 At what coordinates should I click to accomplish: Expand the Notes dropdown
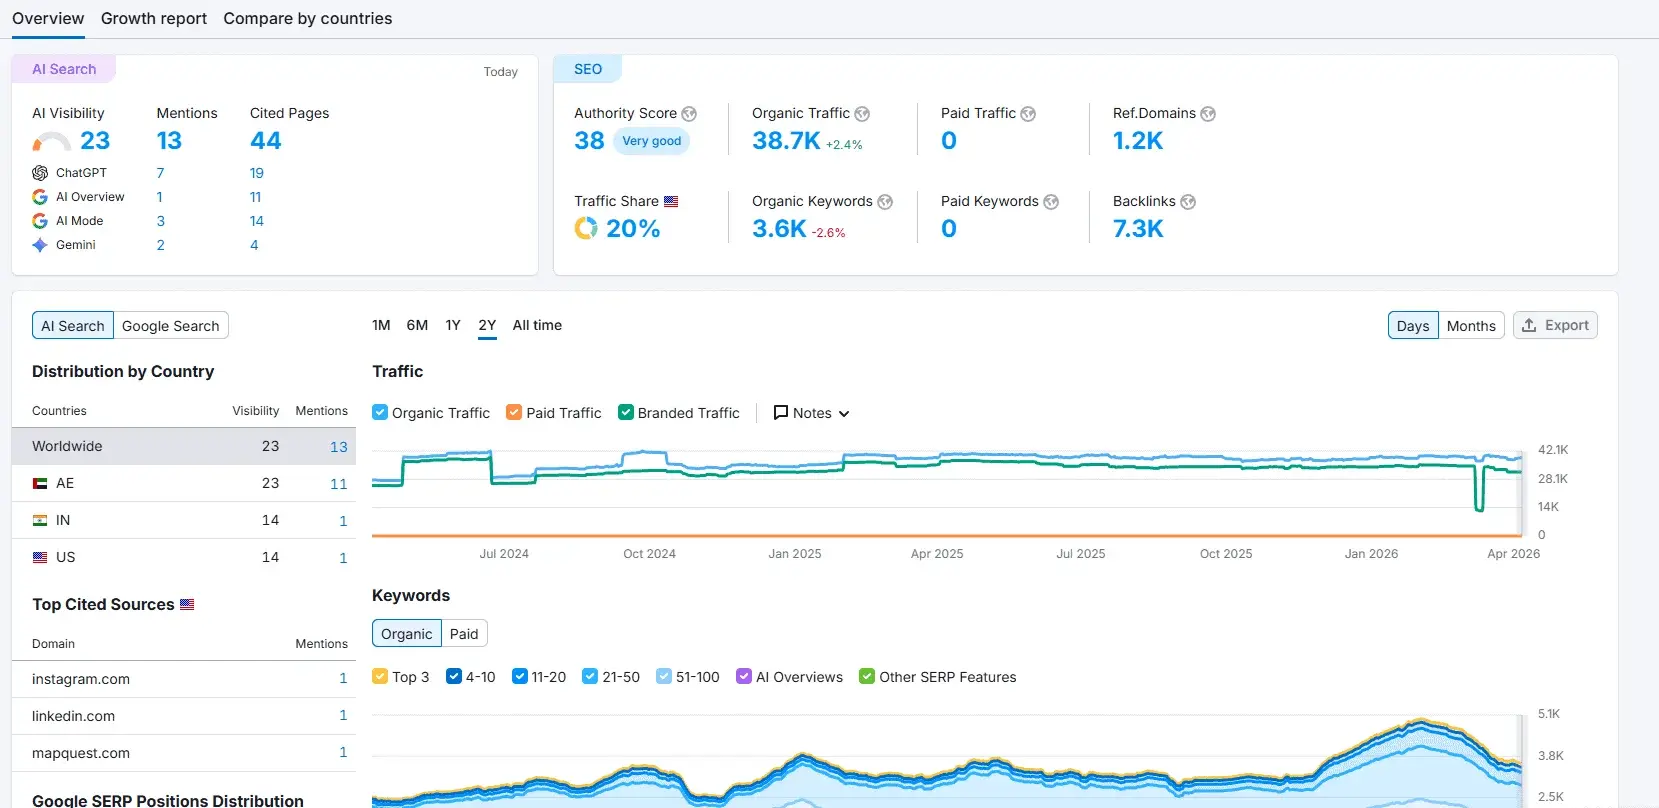click(811, 413)
